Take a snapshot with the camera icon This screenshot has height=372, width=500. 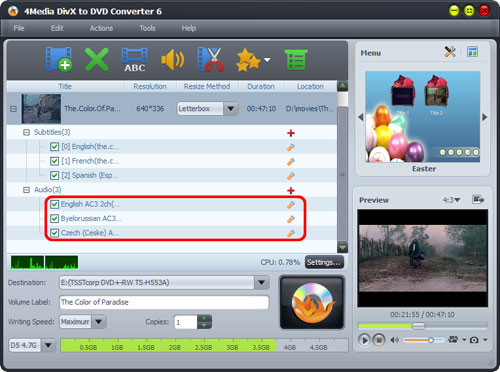click(x=474, y=340)
